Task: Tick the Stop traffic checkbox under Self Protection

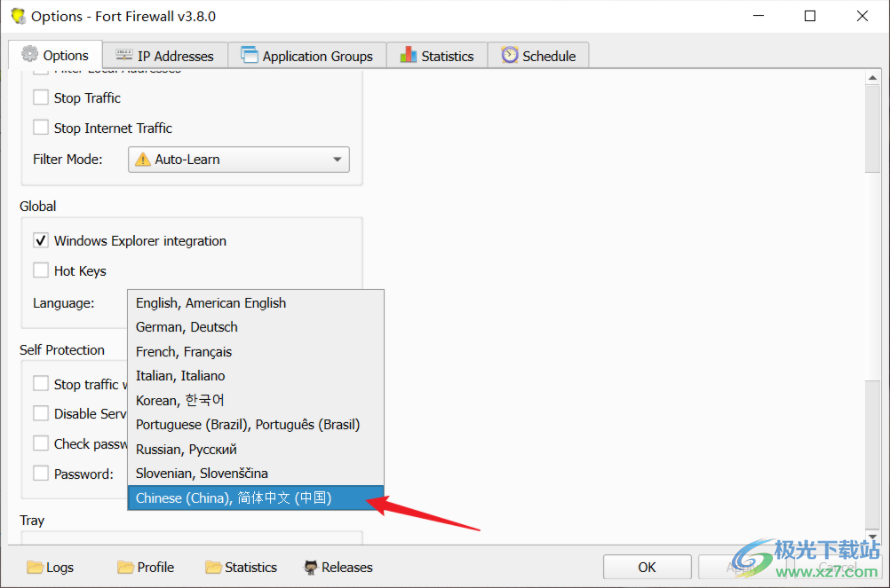Action: pyautogui.click(x=41, y=384)
